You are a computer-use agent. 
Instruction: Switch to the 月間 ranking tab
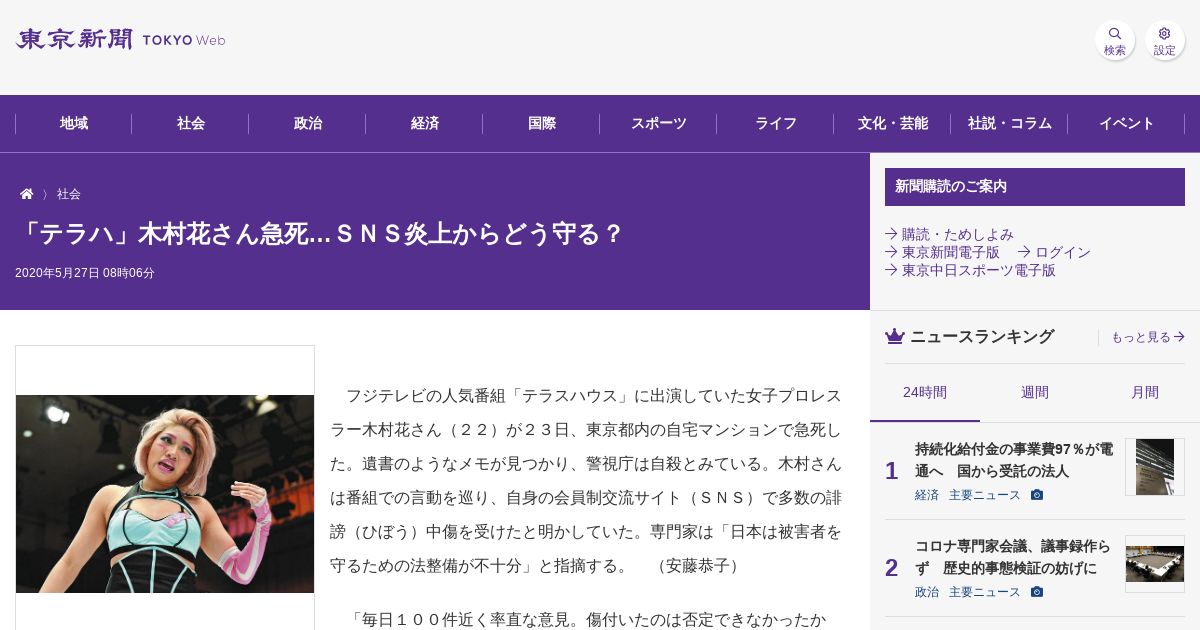(x=1145, y=393)
